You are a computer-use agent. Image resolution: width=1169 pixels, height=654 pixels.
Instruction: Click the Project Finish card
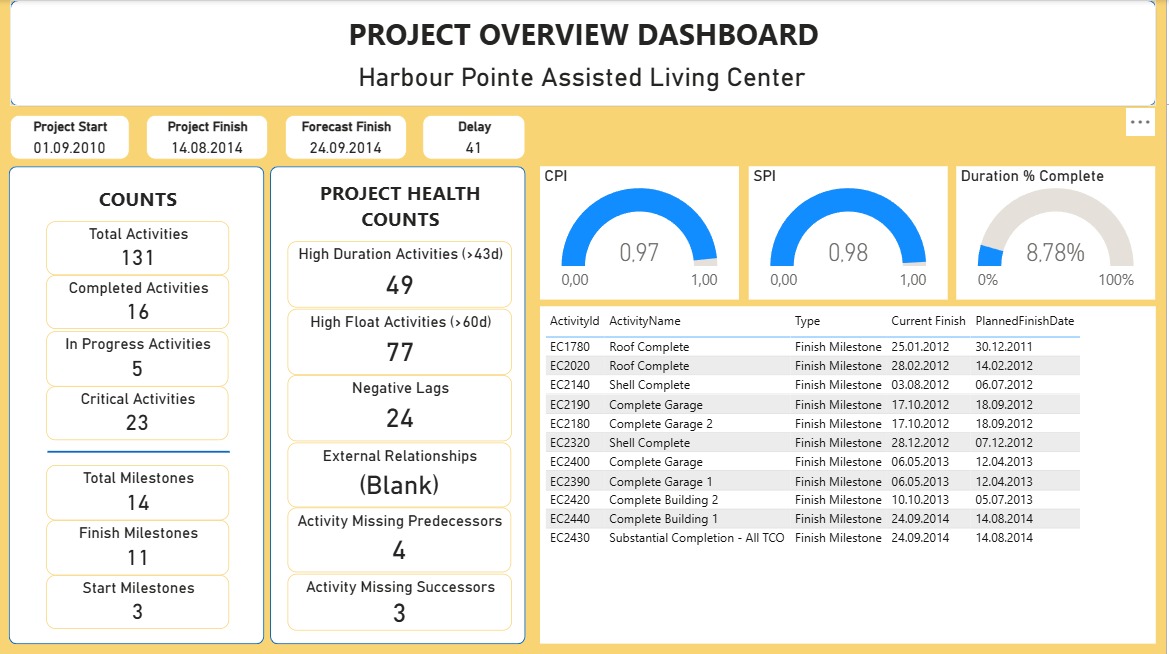pyautogui.click(x=206, y=137)
